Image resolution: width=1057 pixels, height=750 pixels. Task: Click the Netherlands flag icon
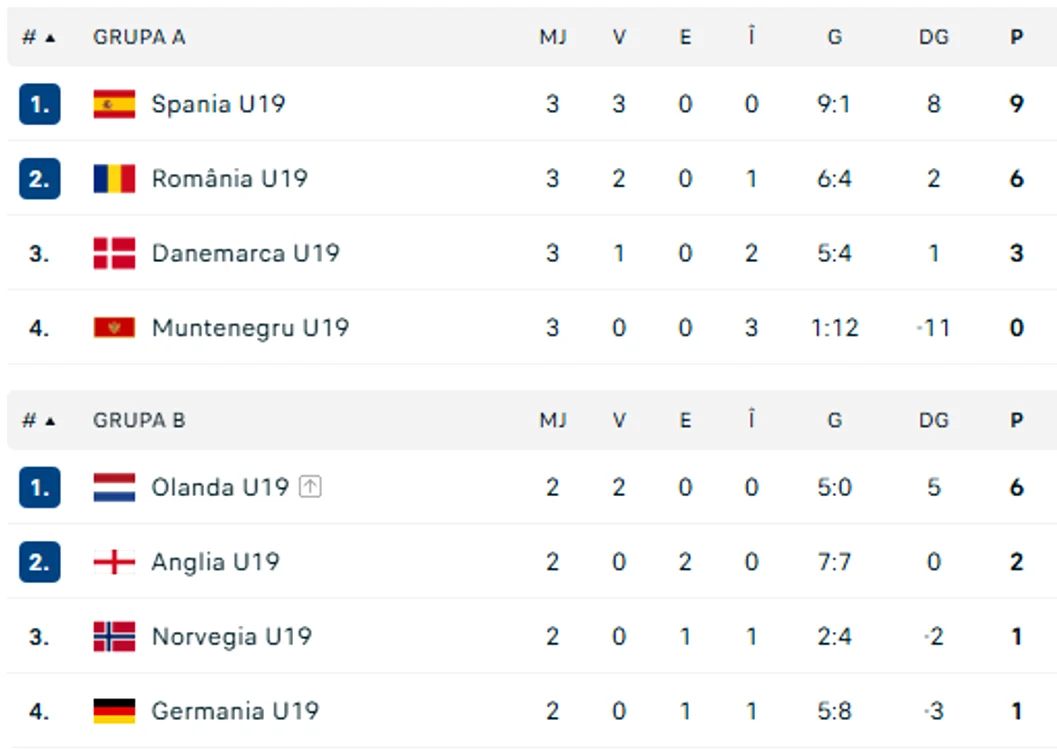pyautogui.click(x=114, y=487)
